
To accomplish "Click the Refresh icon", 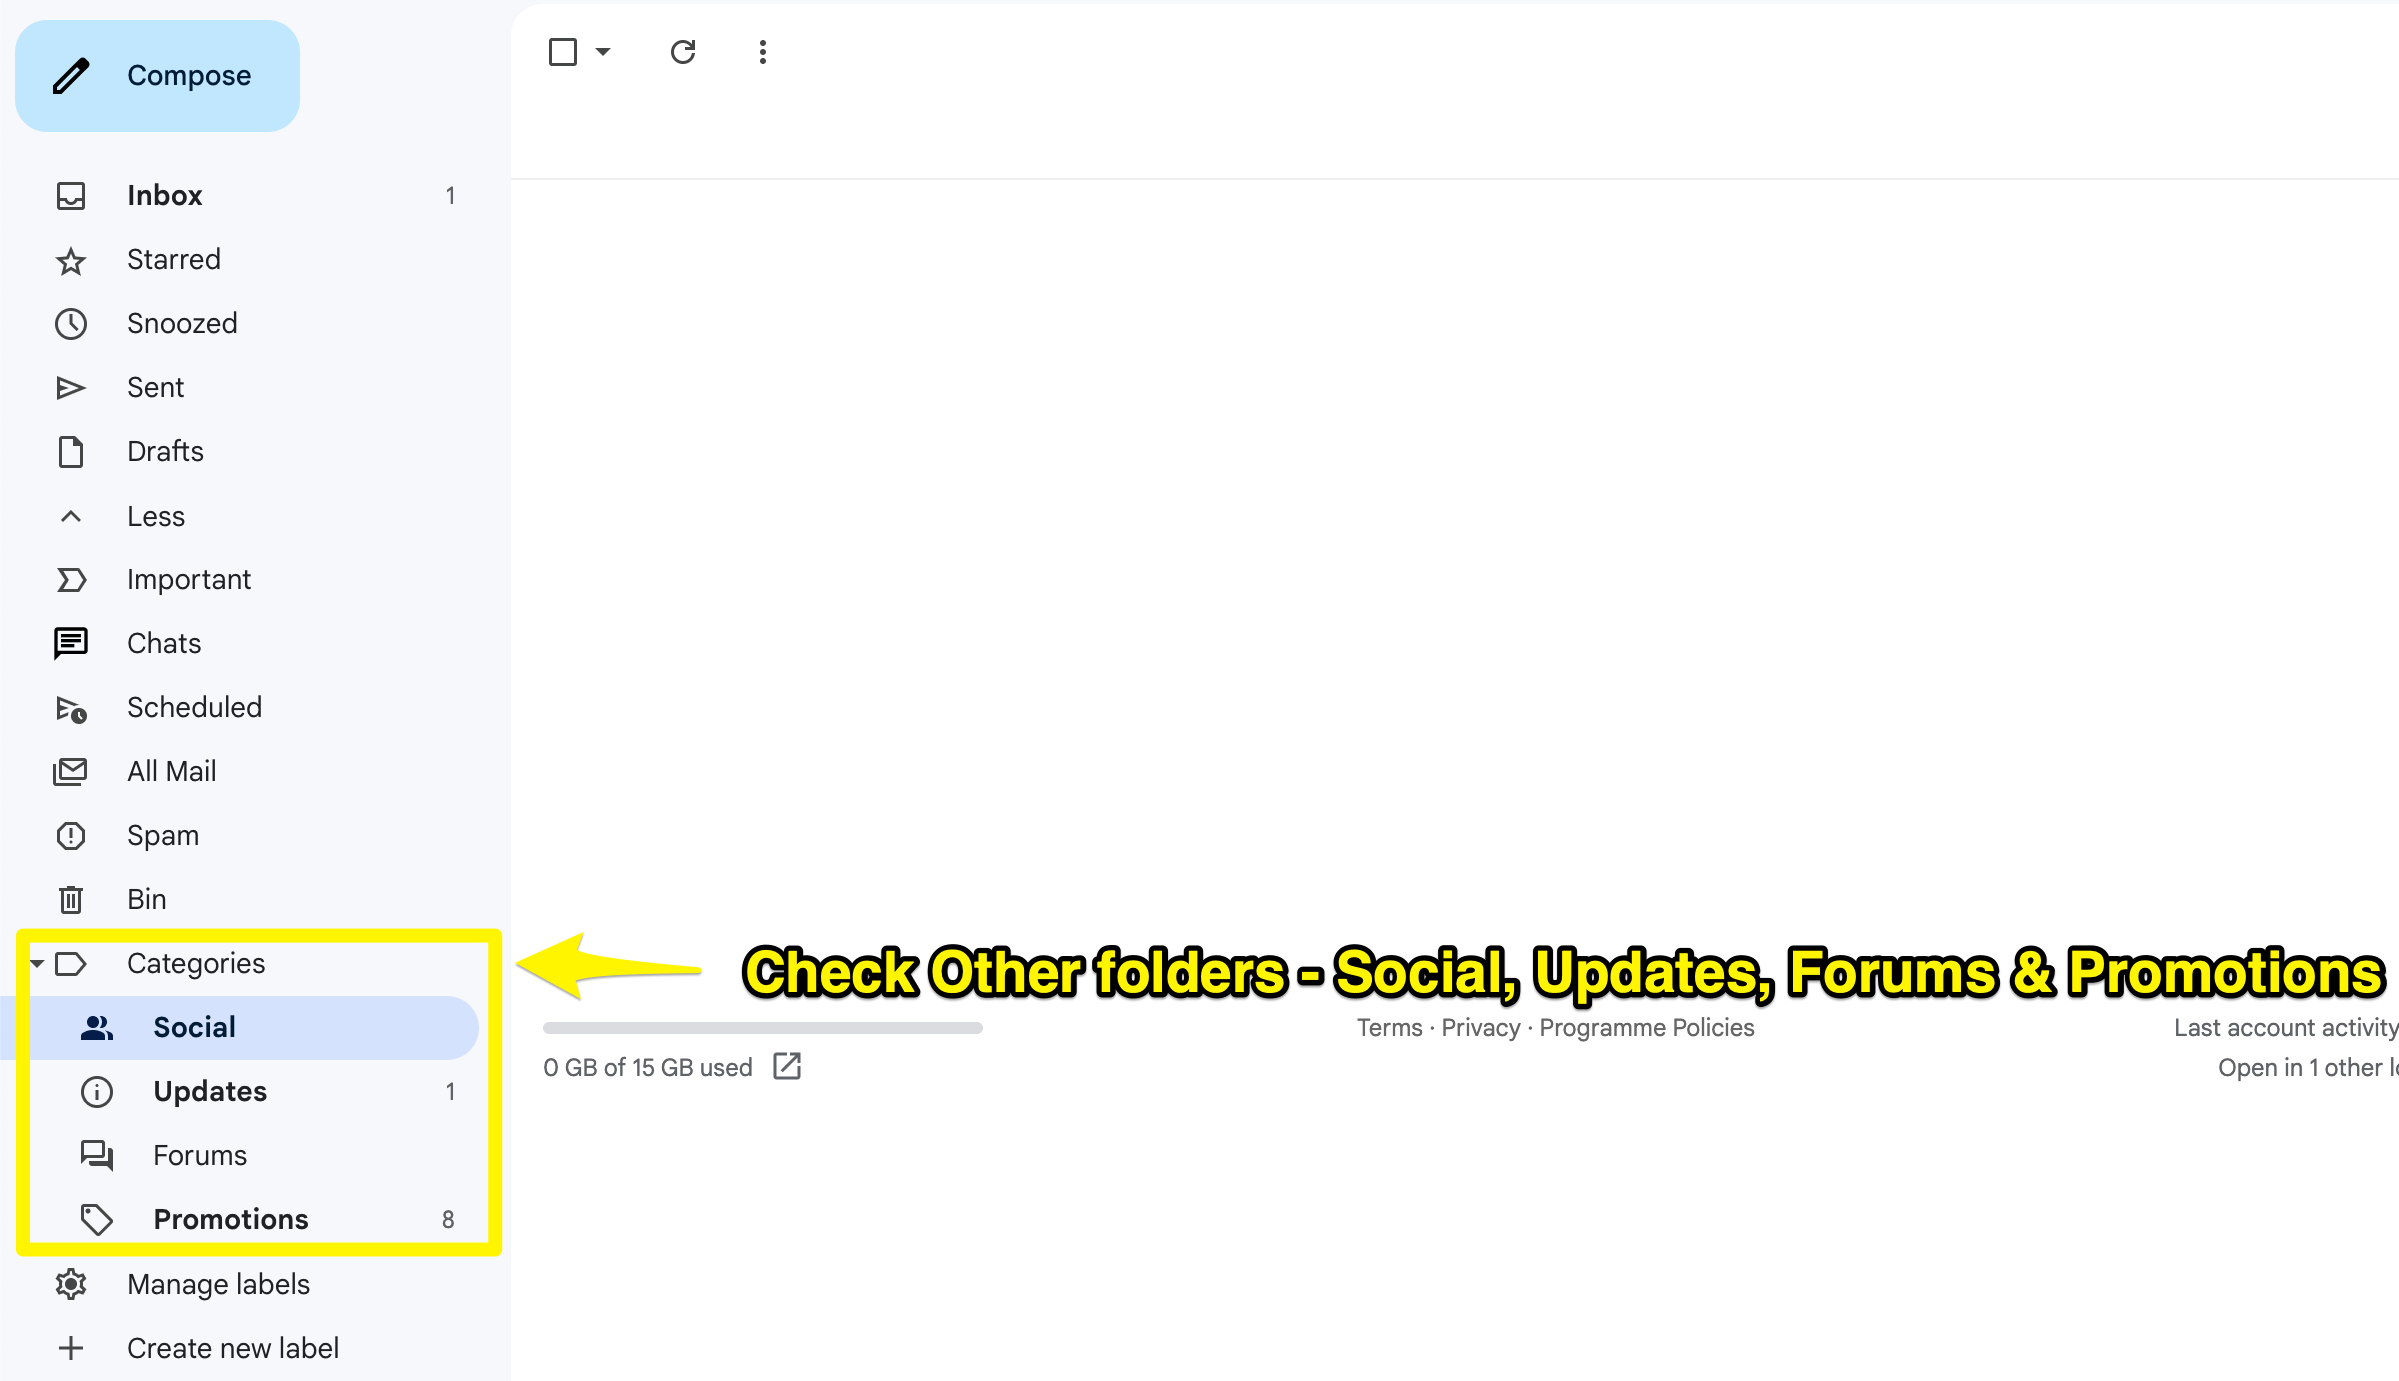I will 683,52.
